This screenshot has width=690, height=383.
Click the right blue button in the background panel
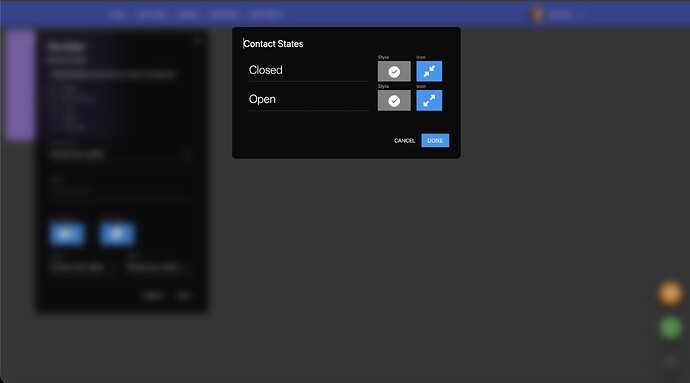[117, 234]
